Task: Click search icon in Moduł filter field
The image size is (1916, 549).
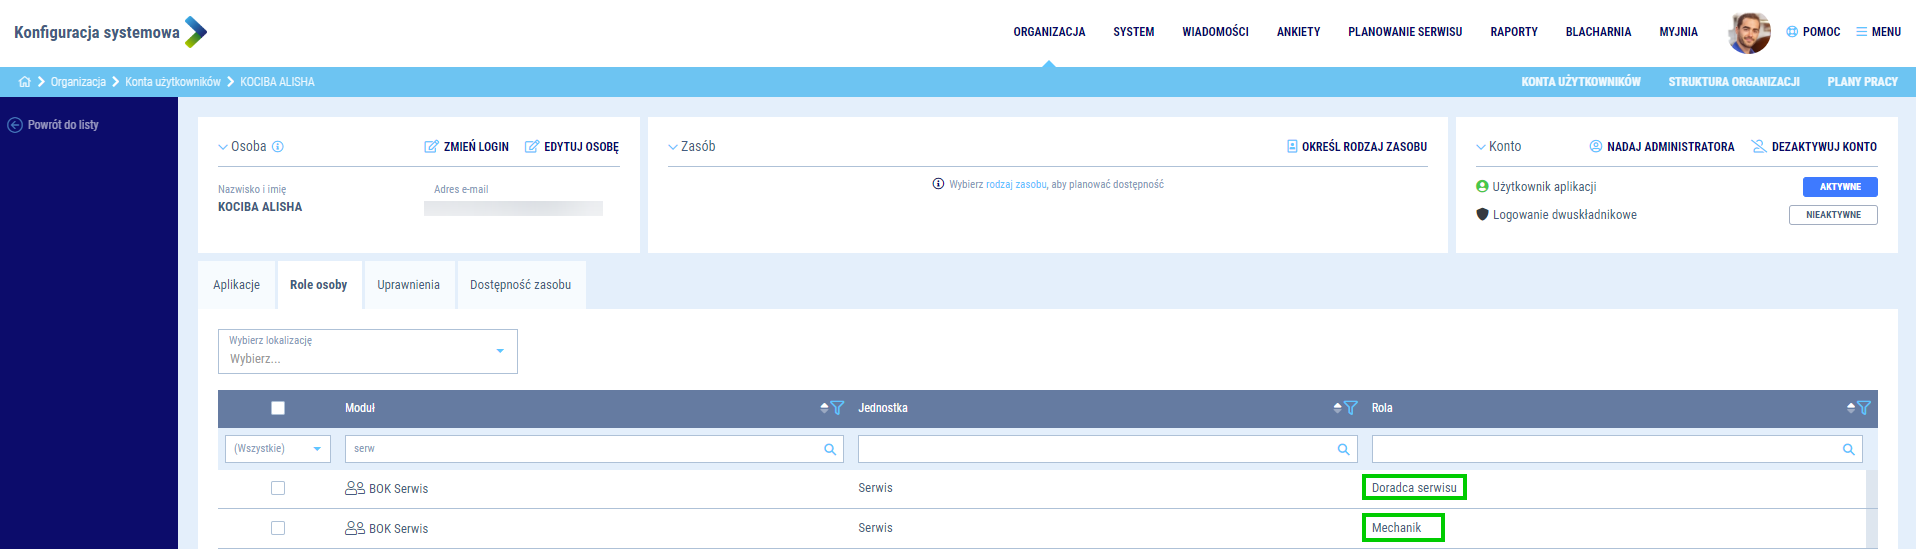Action: [x=829, y=450]
